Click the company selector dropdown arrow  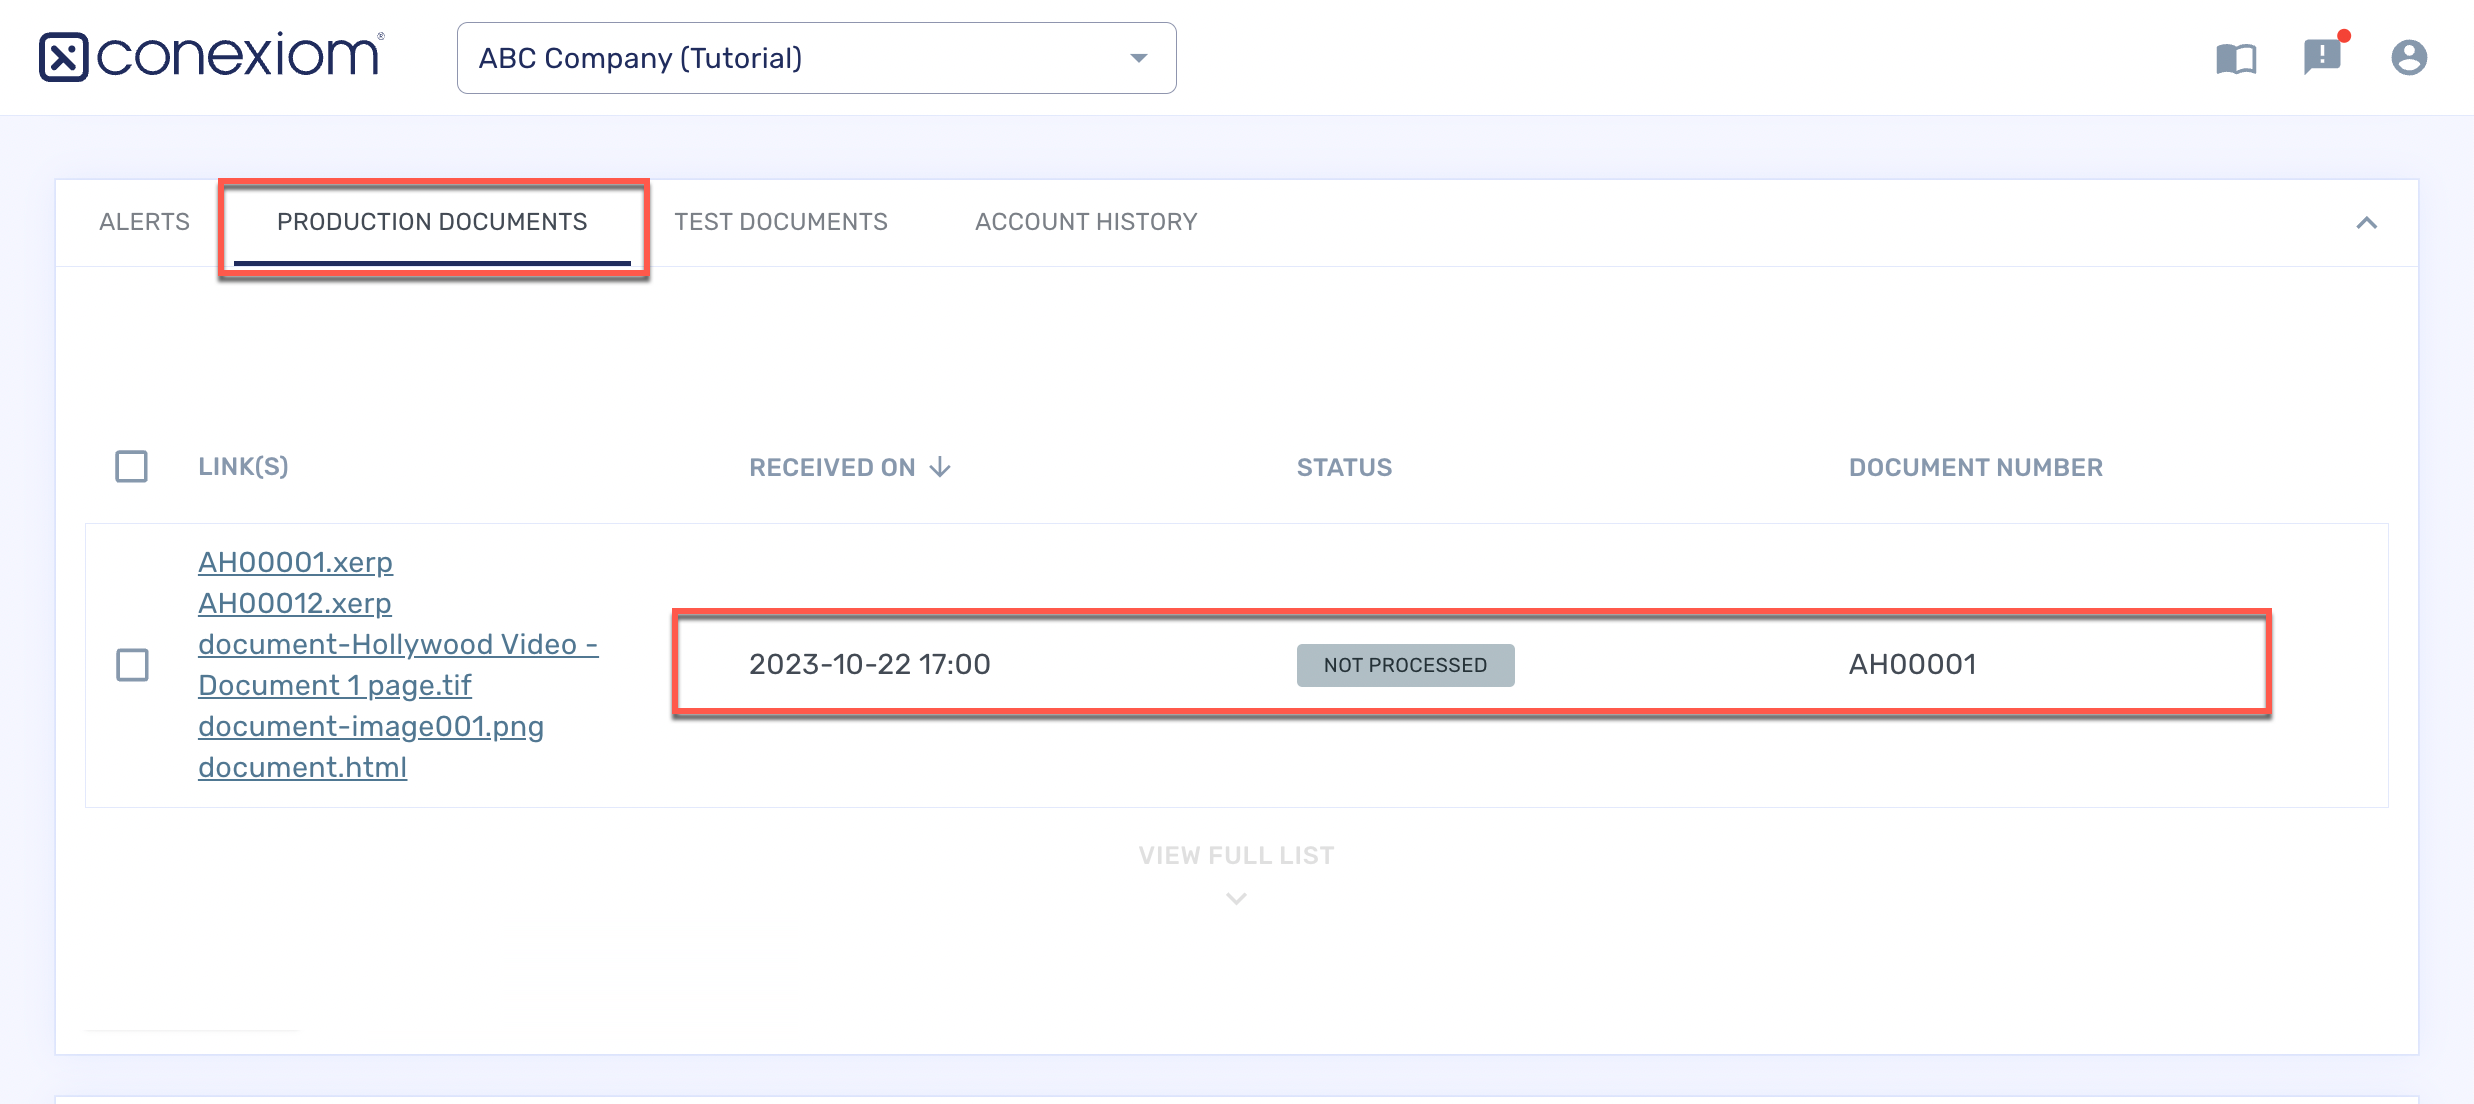pos(1137,57)
